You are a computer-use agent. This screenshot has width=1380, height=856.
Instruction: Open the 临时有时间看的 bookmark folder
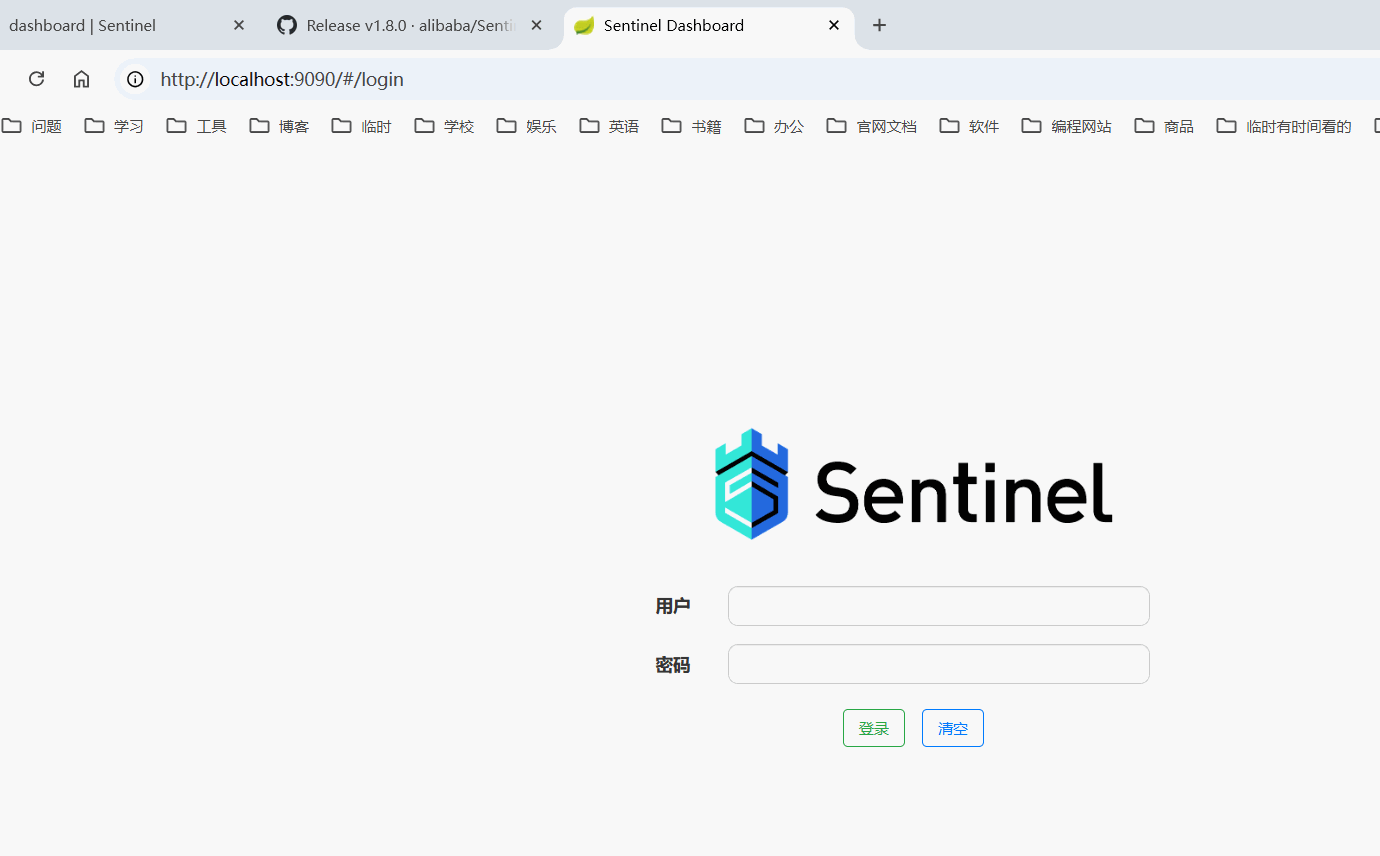coord(1284,126)
